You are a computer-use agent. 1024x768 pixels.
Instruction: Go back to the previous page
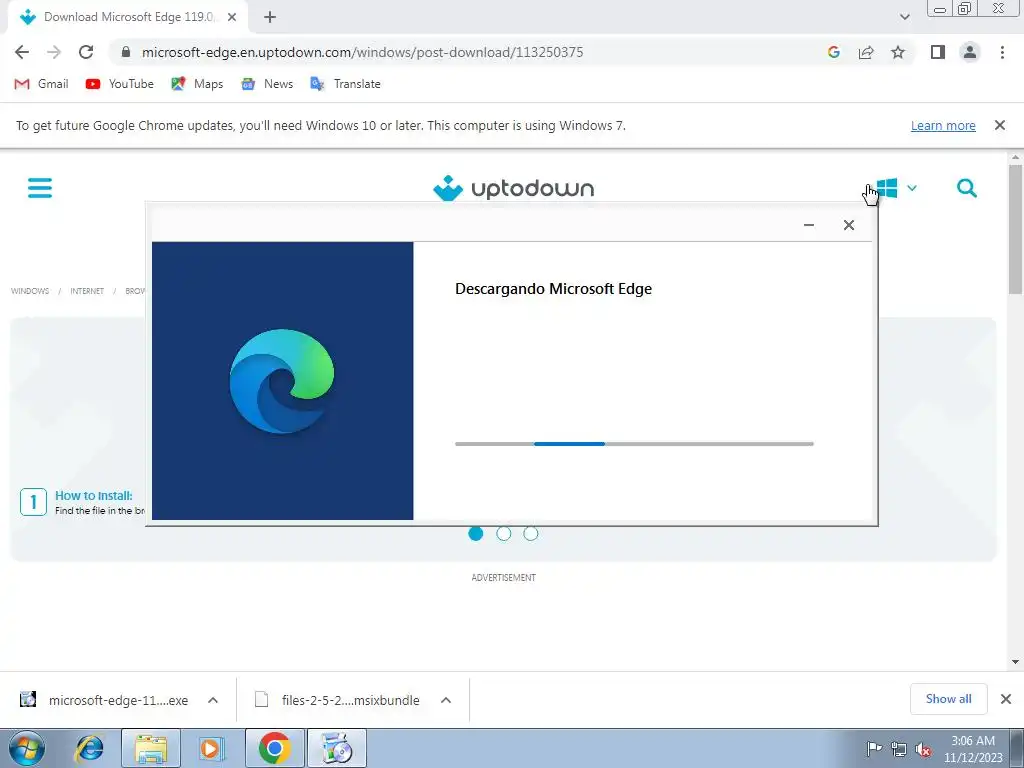click(22, 52)
